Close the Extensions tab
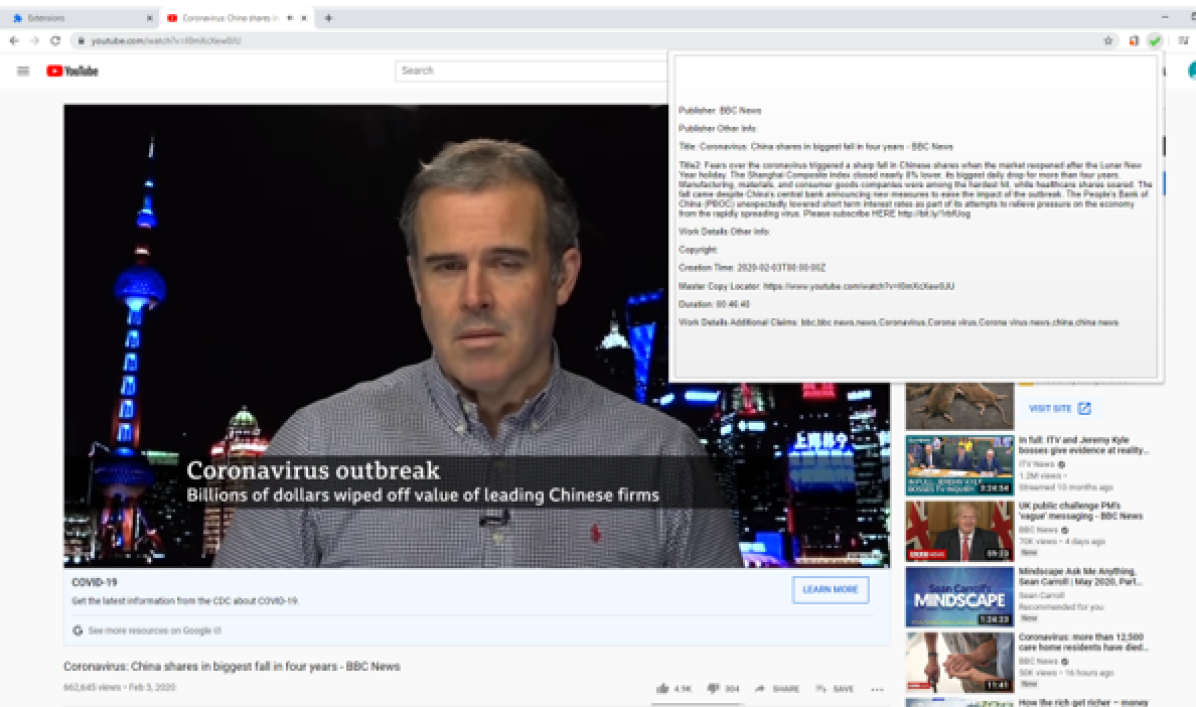 [150, 18]
